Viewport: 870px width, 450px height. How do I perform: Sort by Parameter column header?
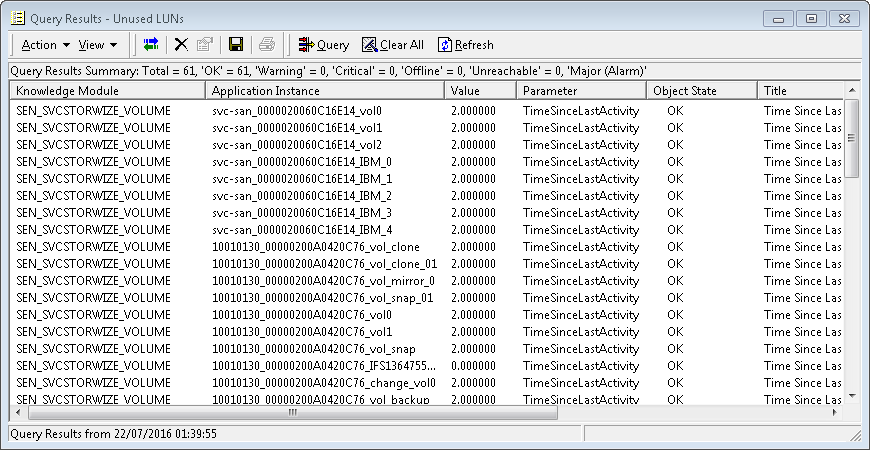[x=581, y=90]
